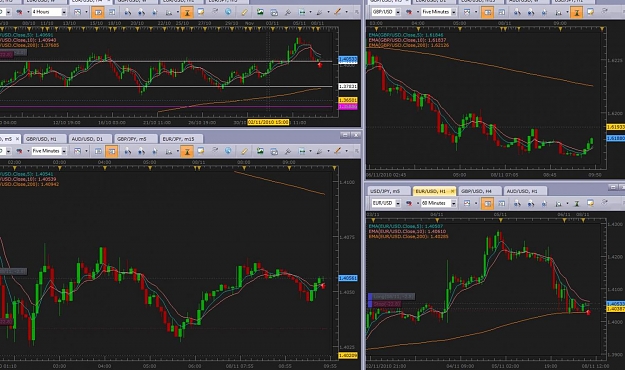Click the orange pencil draw icon in the EUR/USD m5 window
This screenshot has height=370, width=625.
(338, 151)
